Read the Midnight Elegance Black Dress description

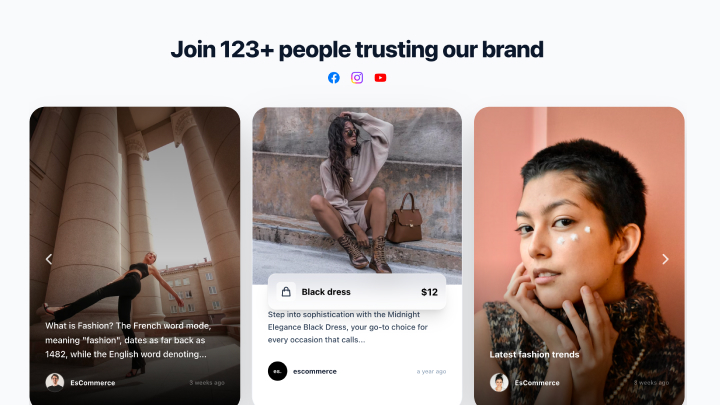tap(348, 327)
